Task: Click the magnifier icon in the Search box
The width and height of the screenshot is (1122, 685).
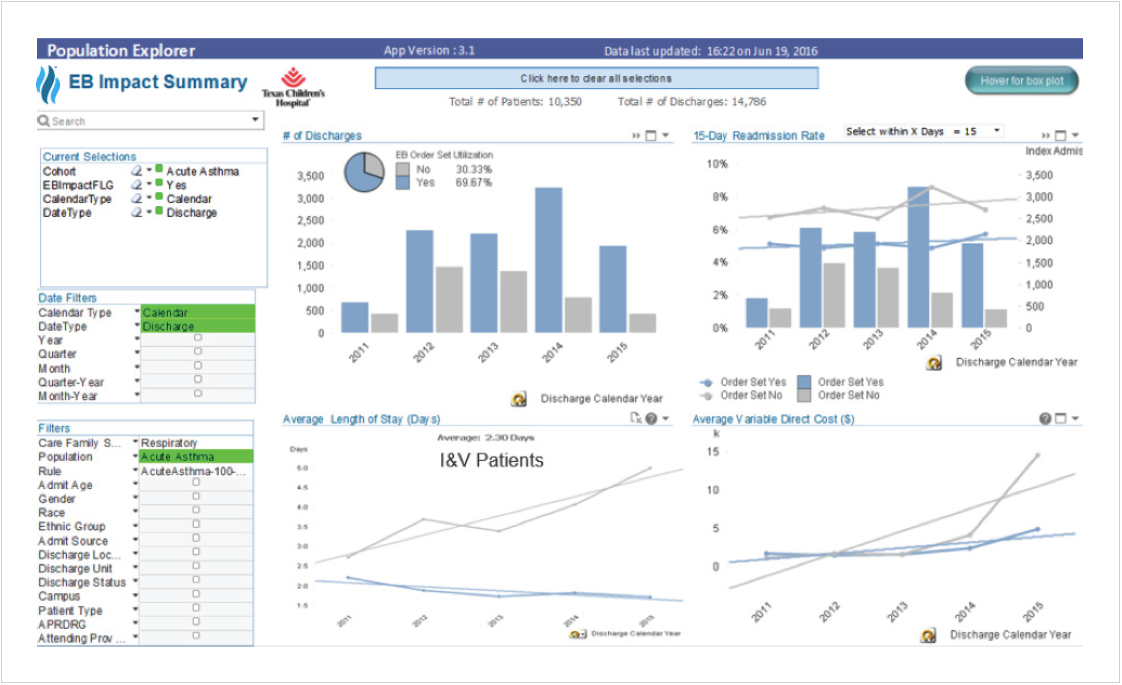Action: (x=44, y=120)
